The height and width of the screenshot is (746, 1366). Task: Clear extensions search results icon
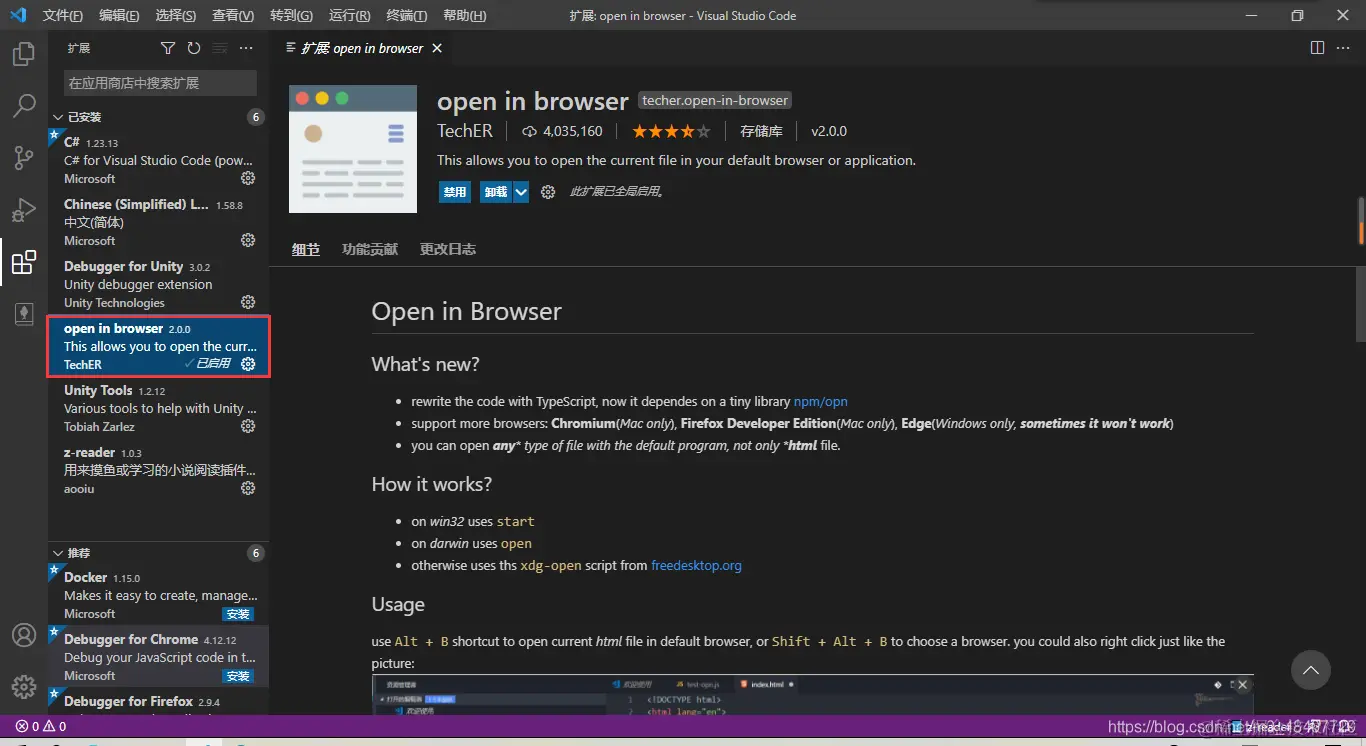click(220, 48)
